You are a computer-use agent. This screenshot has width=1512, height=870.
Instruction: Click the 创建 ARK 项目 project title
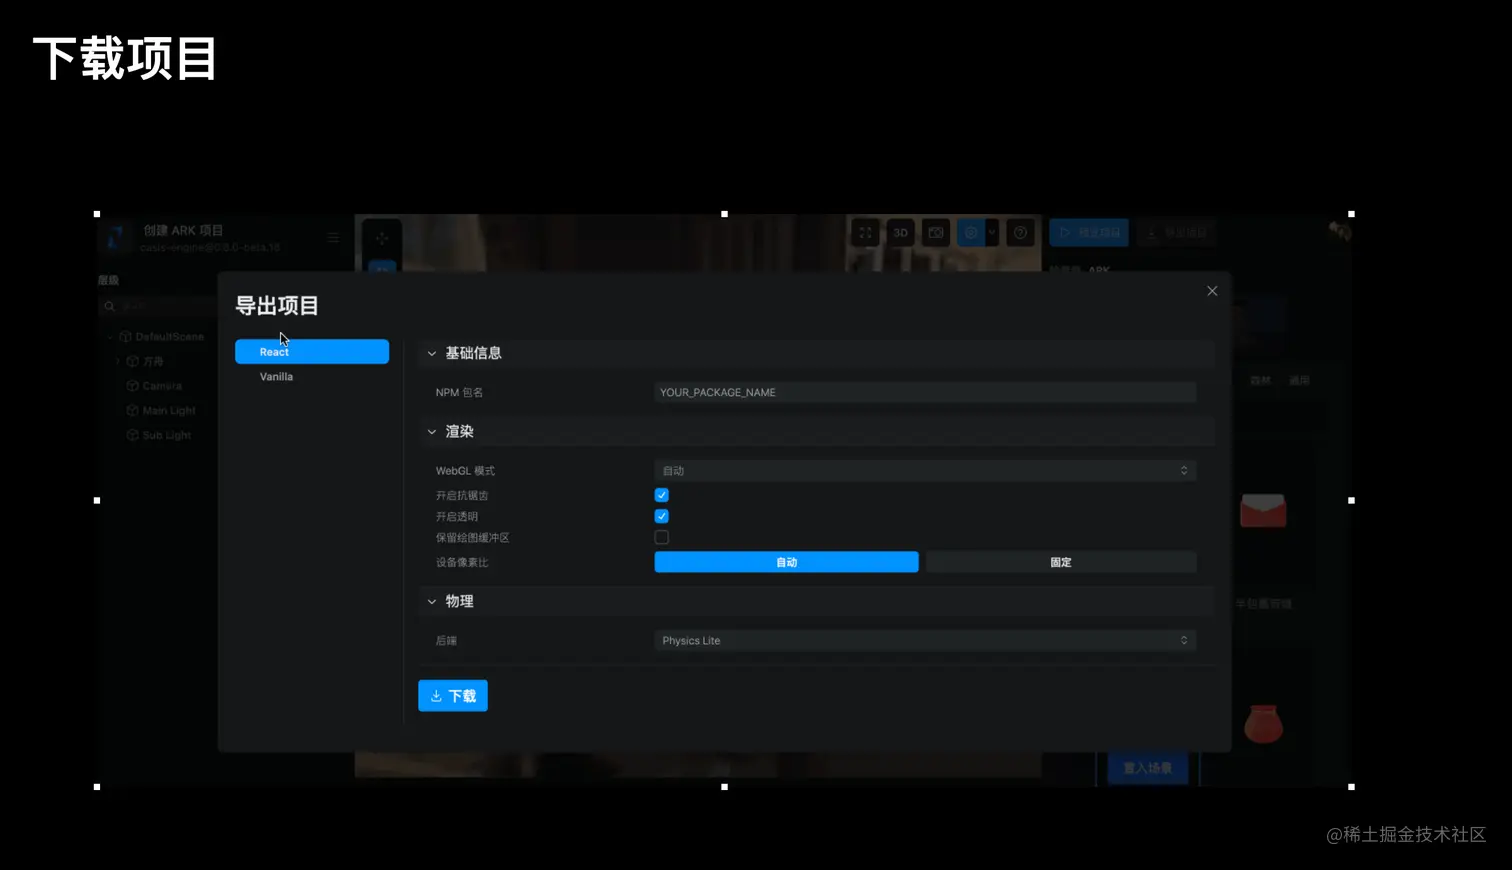tap(183, 231)
